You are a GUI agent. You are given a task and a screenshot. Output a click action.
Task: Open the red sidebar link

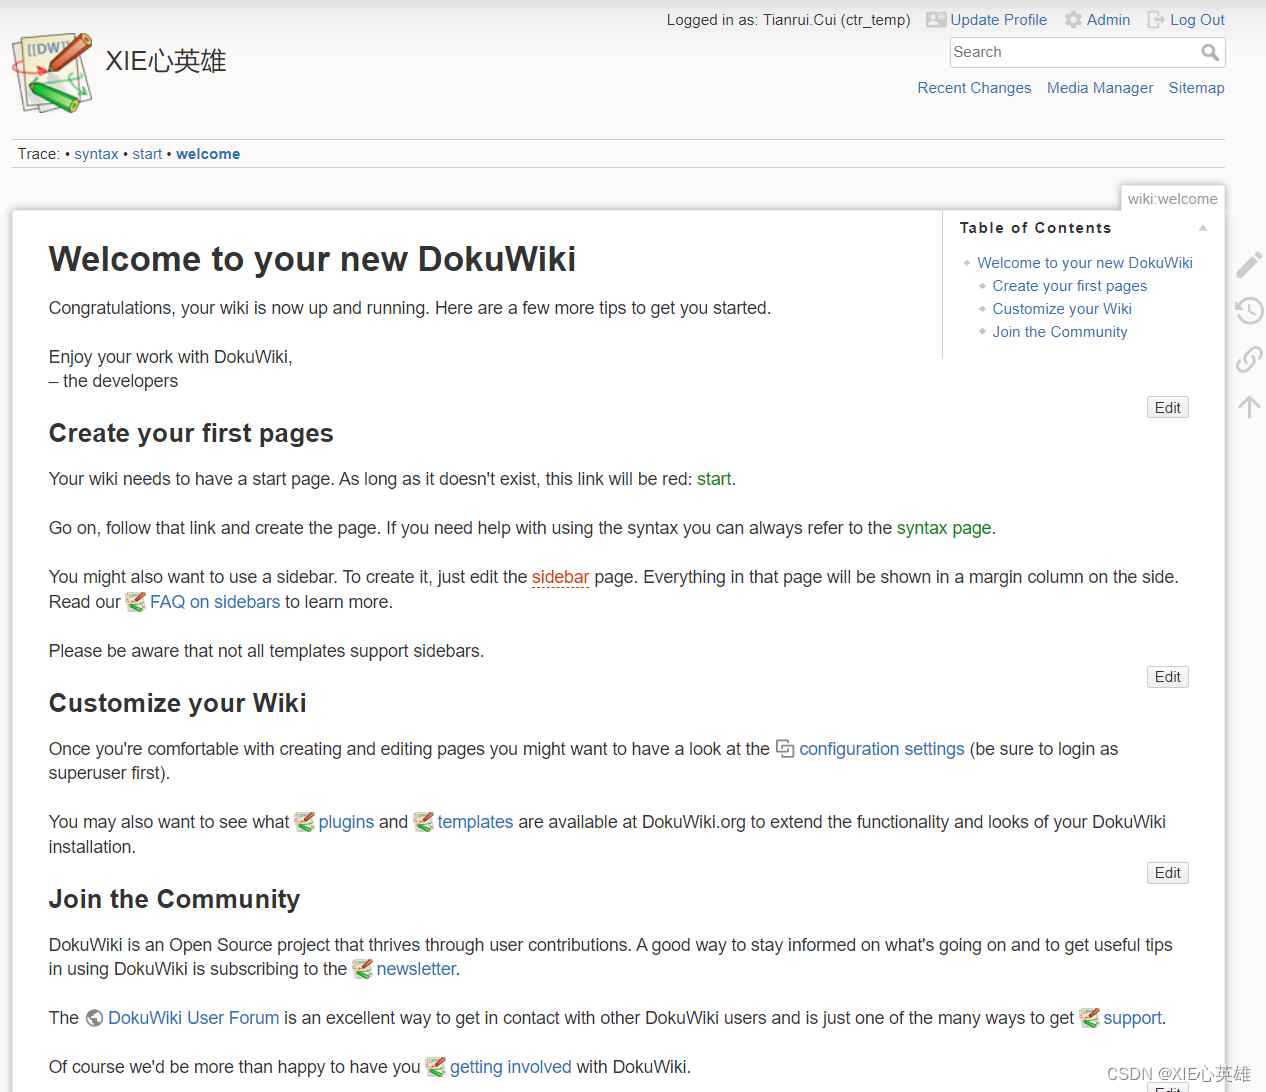(560, 577)
